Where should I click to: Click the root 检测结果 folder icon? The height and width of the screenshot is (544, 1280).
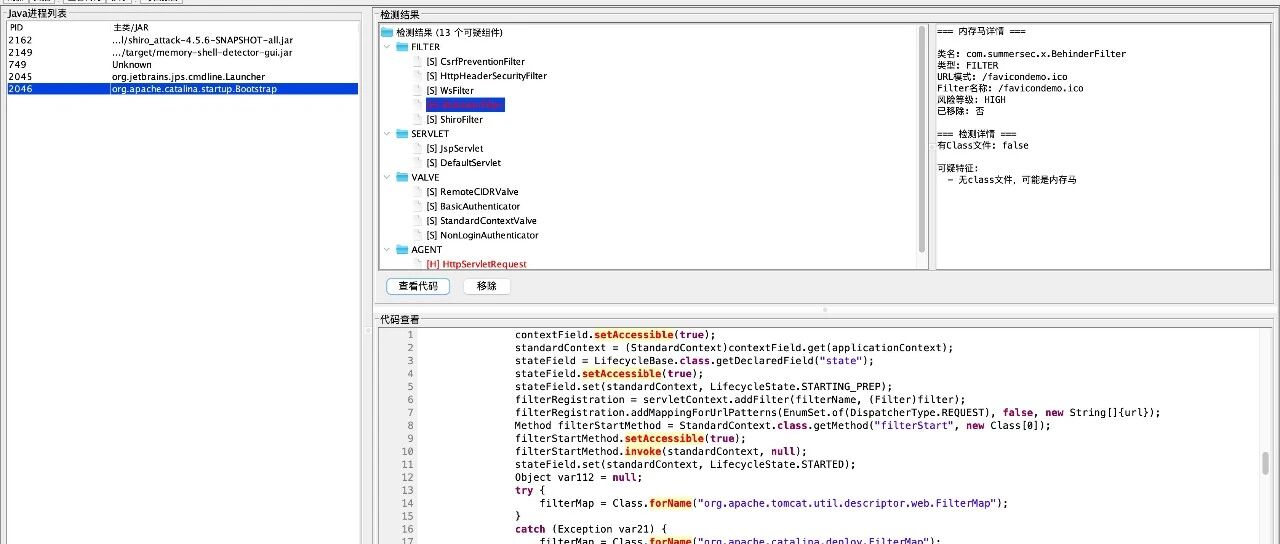tap(389, 32)
